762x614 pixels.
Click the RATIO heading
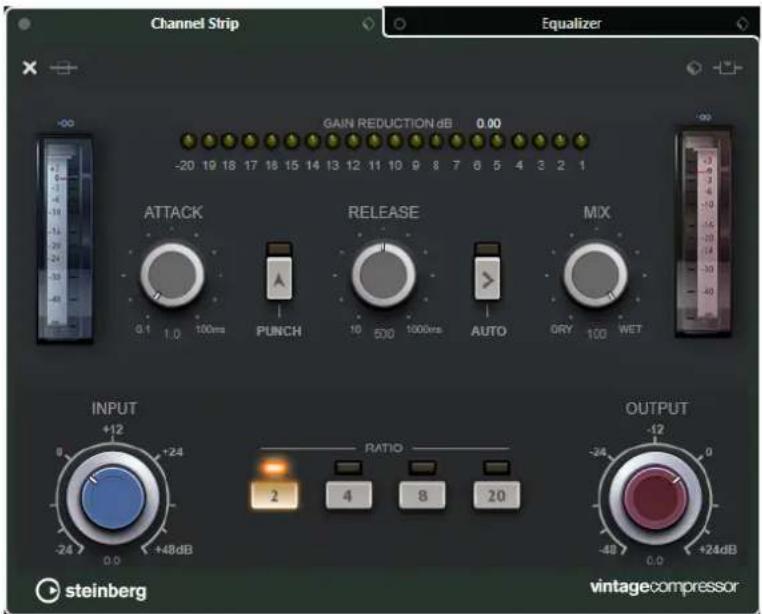383,448
